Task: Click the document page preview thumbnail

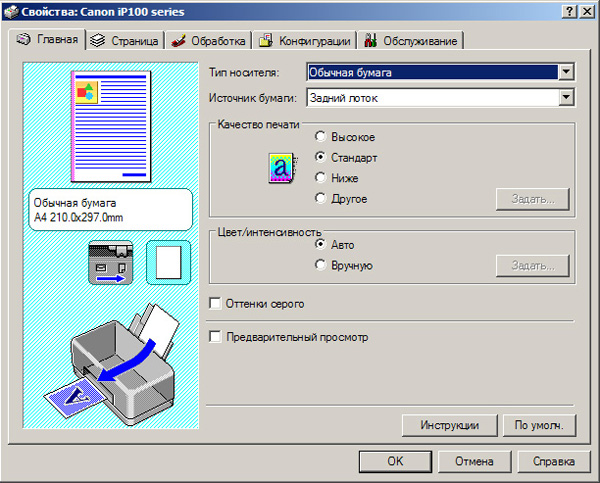Action: tap(111, 127)
